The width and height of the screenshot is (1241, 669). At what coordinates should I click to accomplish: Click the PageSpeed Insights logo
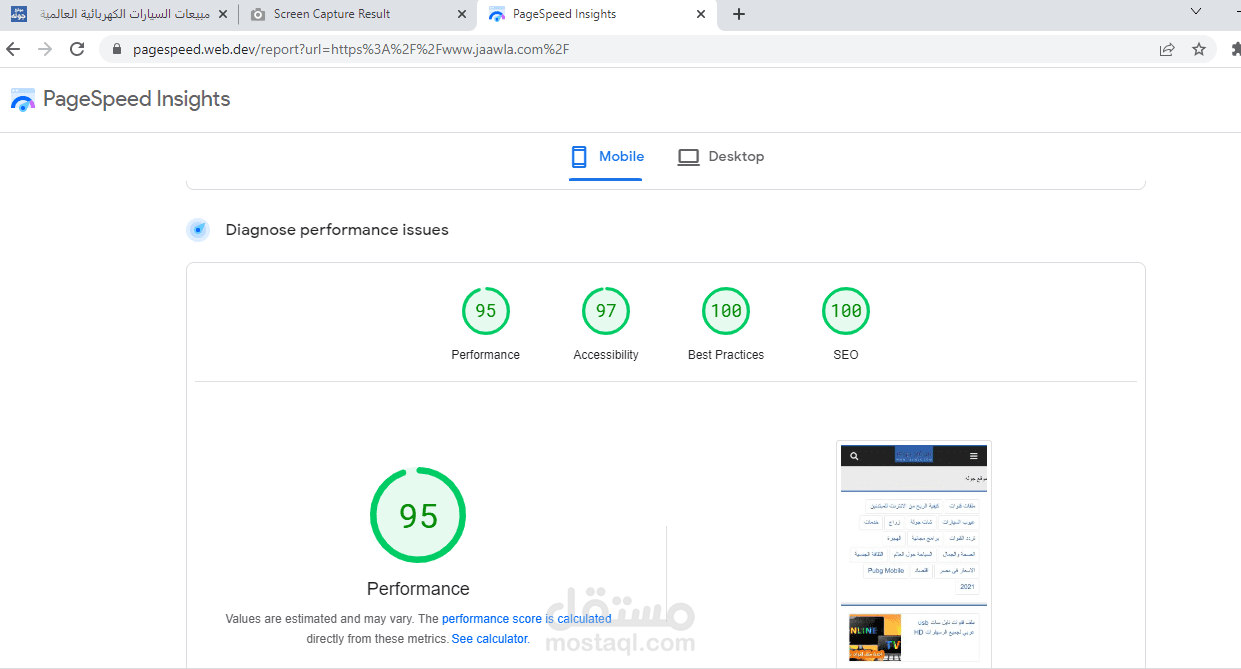pyautogui.click(x=22, y=99)
